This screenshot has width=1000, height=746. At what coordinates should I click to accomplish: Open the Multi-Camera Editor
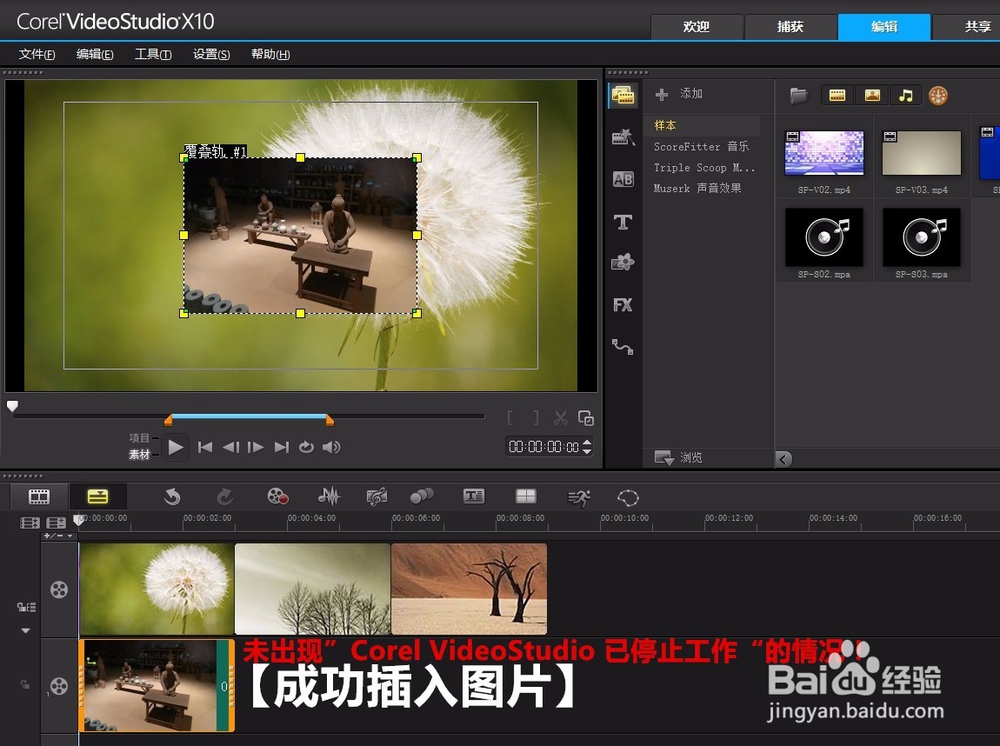(x=526, y=496)
